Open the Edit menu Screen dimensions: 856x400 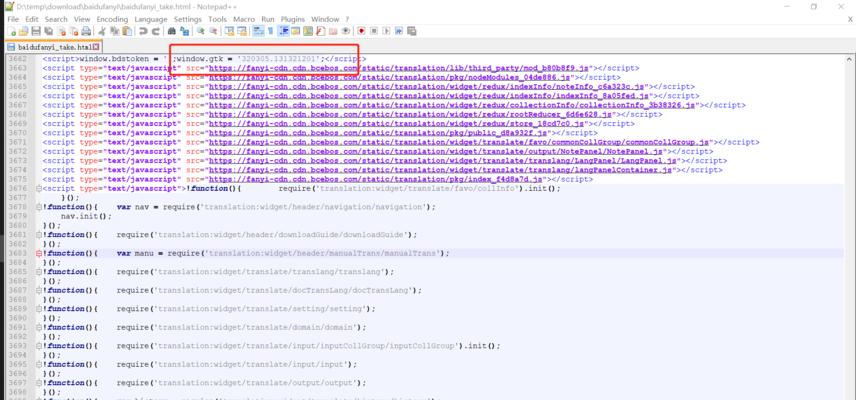pos(32,19)
